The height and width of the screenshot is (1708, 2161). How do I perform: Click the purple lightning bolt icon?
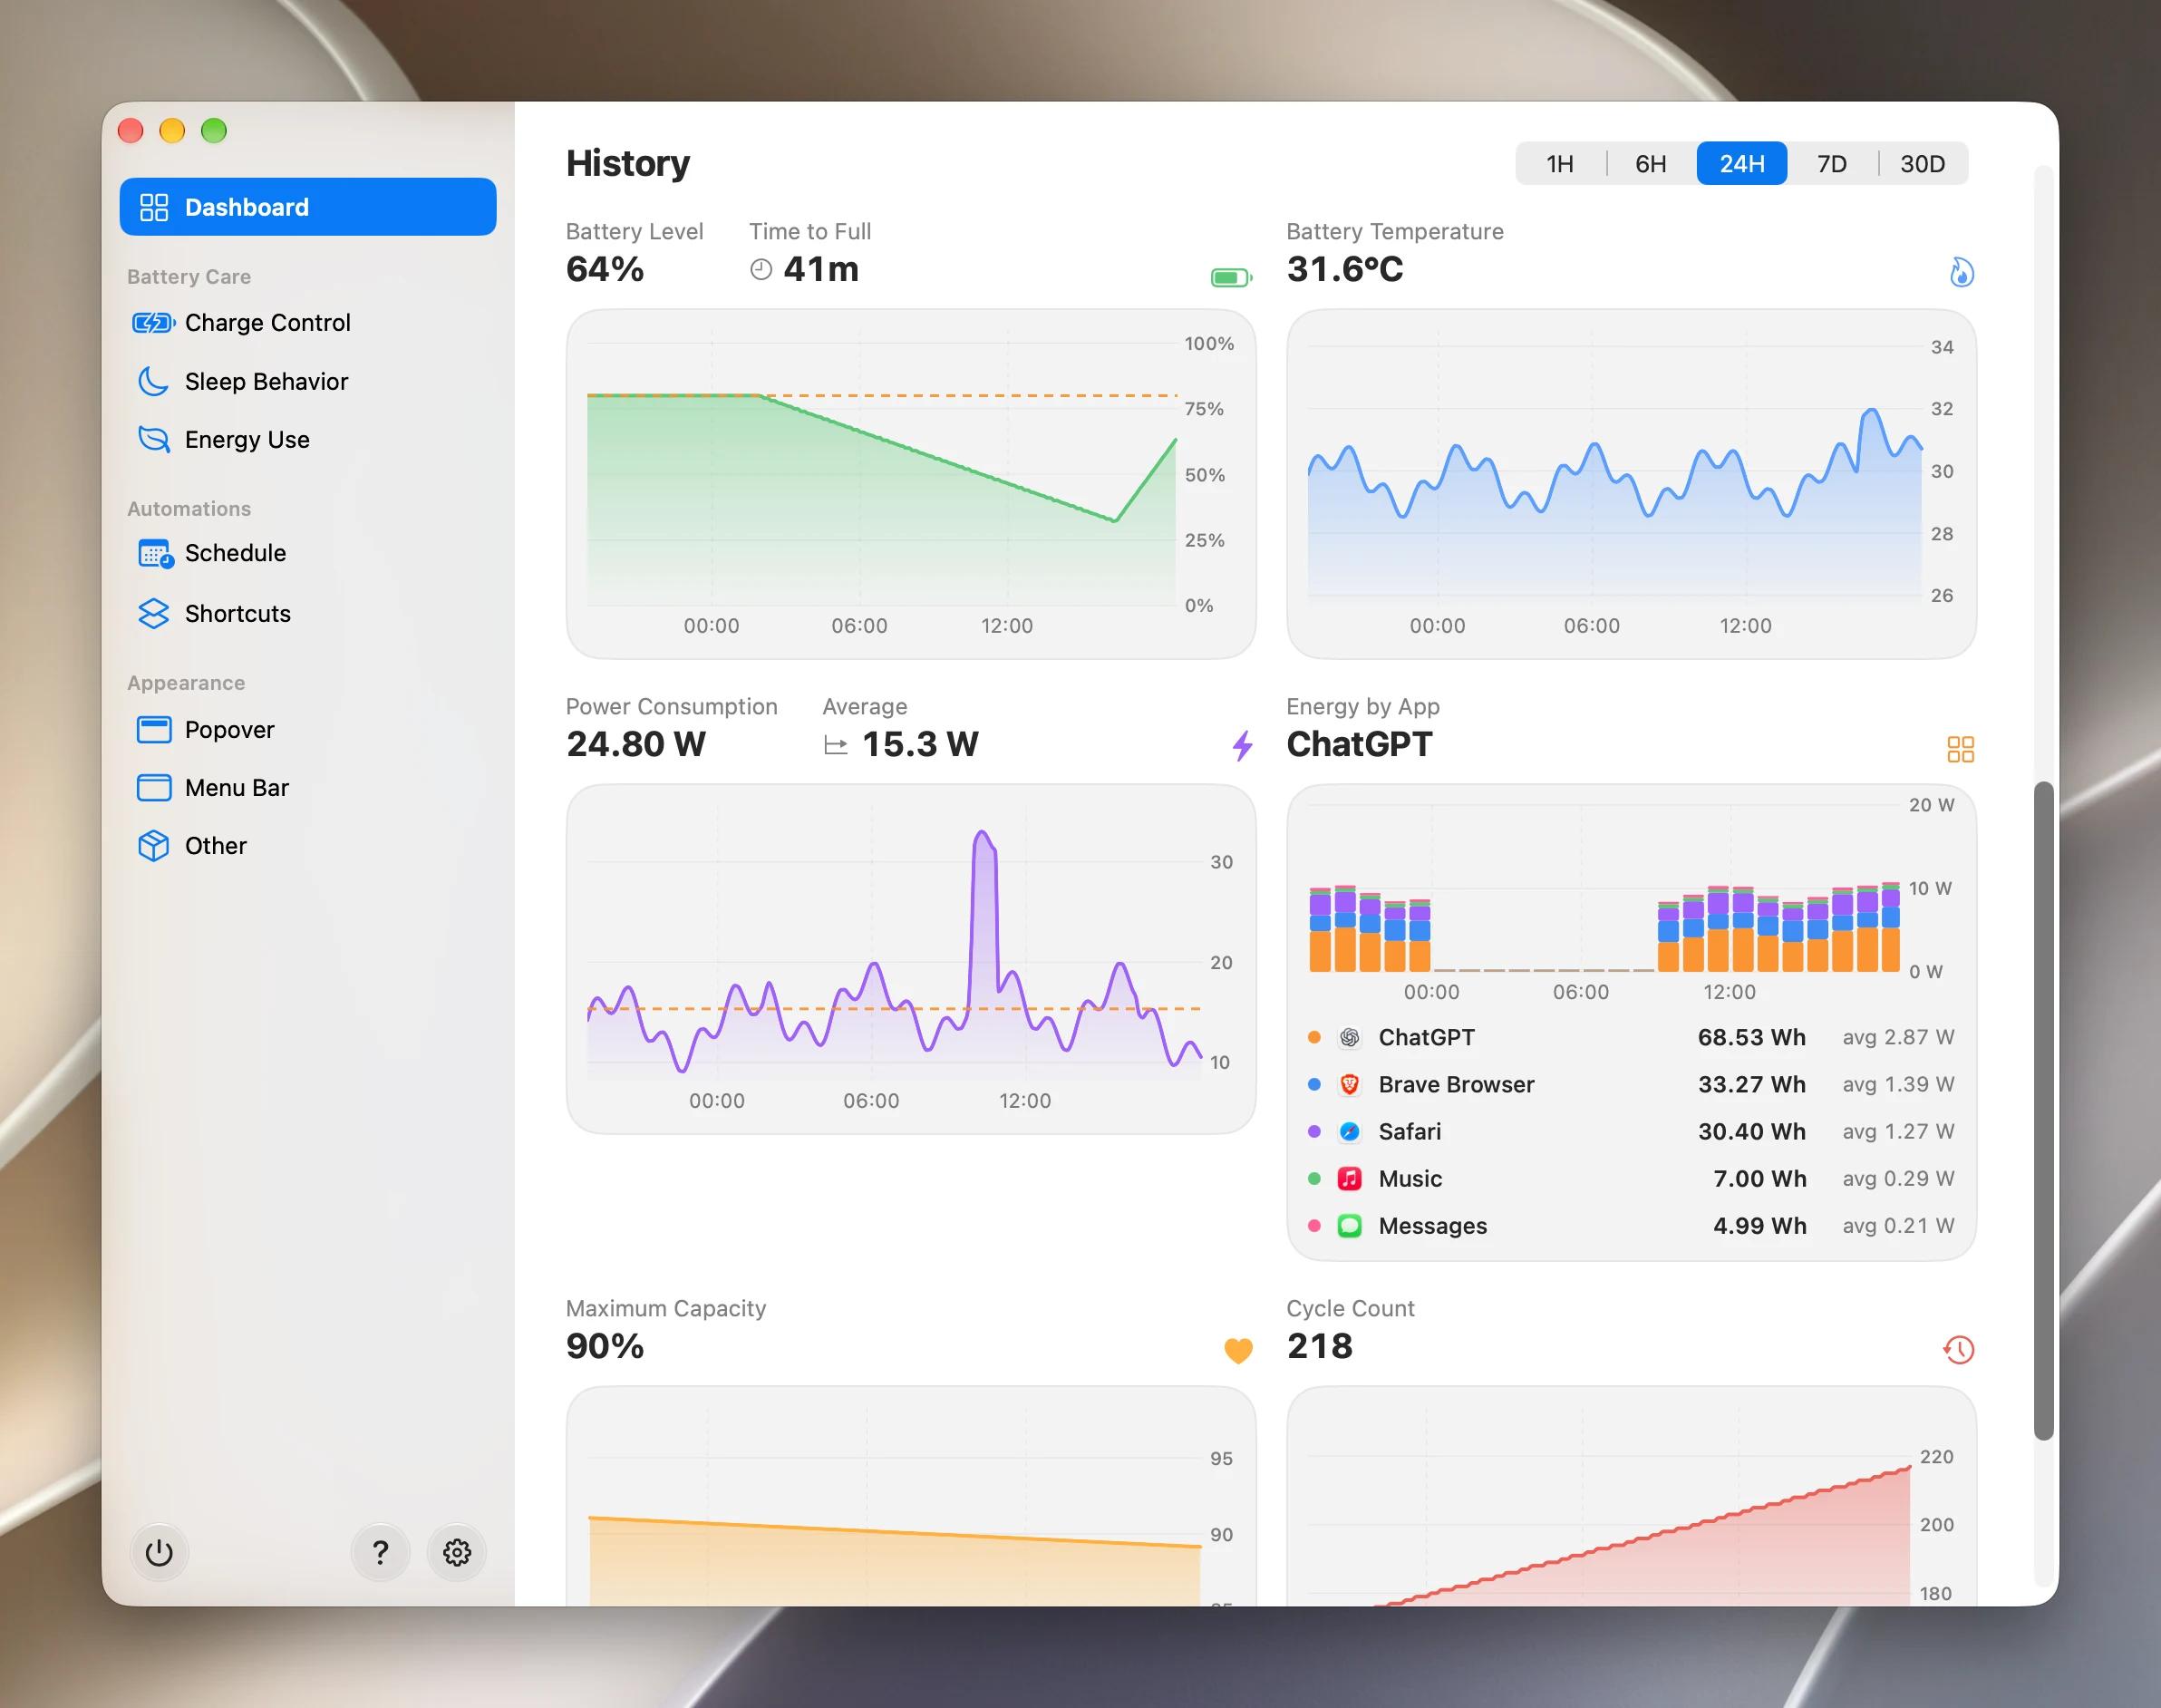coord(1242,745)
